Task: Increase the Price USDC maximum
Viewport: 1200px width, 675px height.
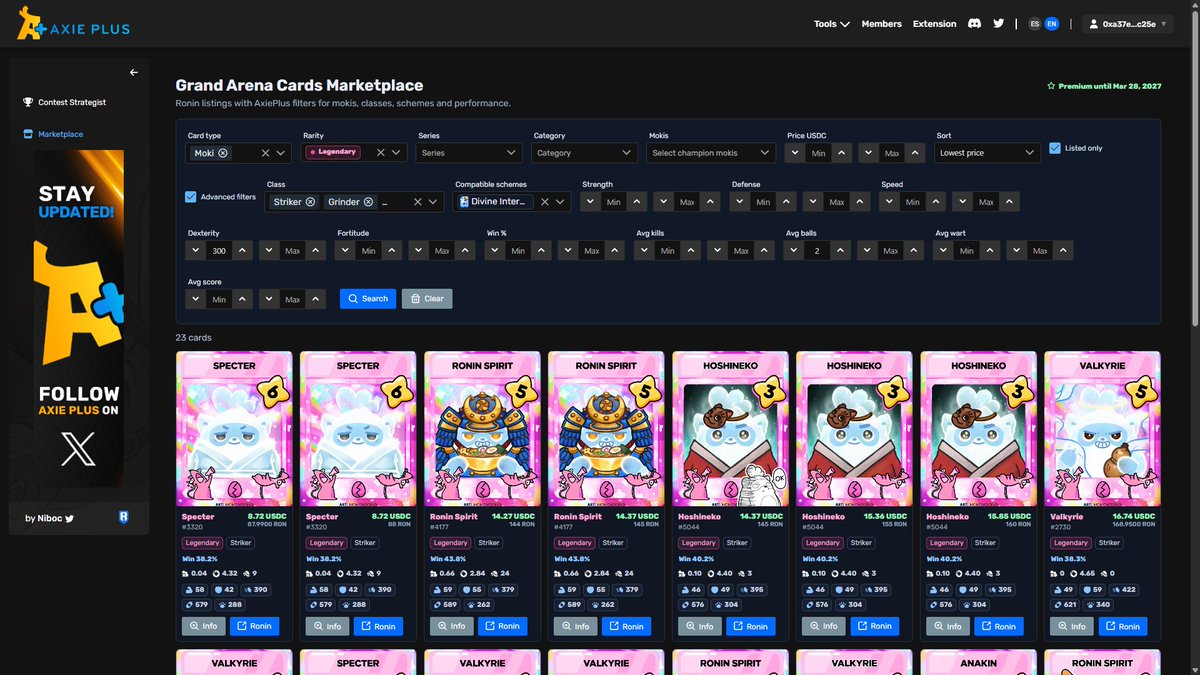Action: 915,153
